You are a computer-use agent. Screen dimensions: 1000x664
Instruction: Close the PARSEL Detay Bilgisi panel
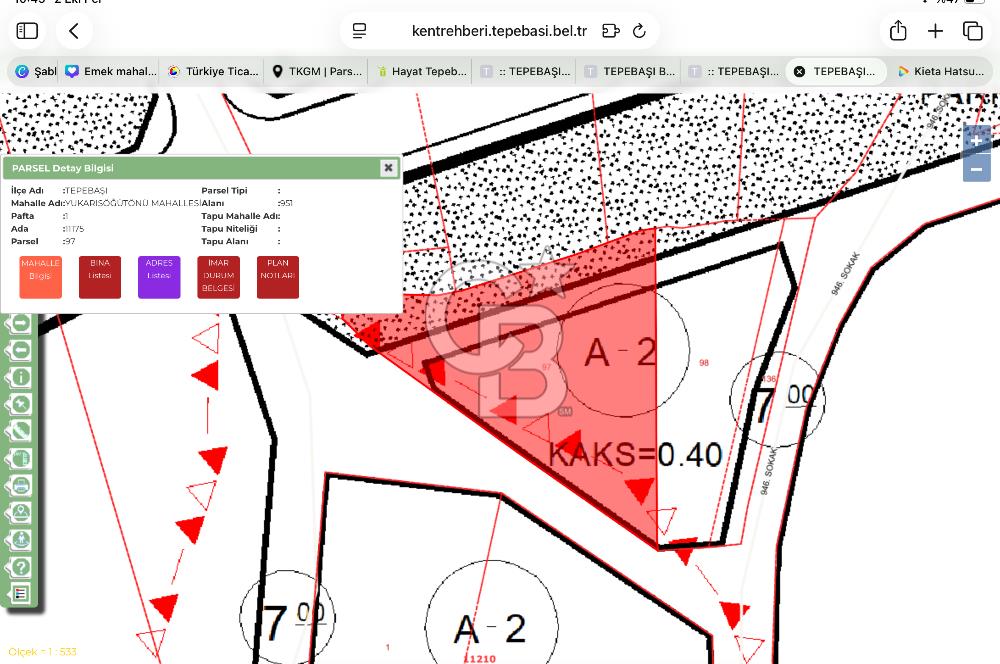pos(388,168)
